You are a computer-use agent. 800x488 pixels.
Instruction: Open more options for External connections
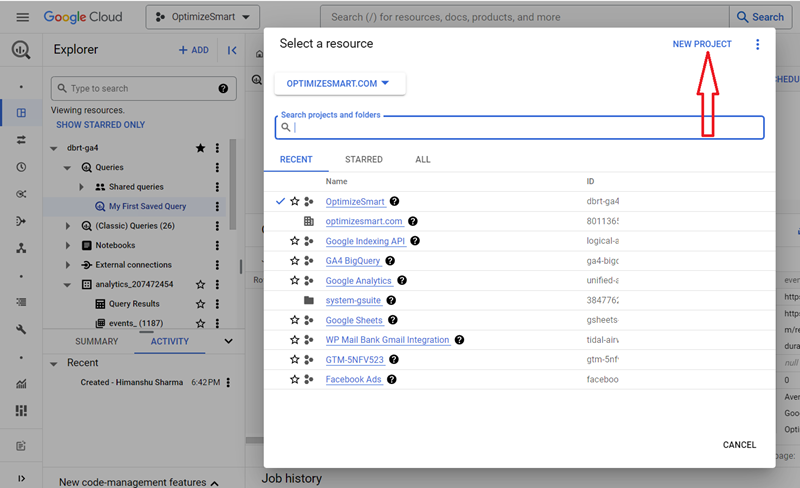[x=217, y=265]
